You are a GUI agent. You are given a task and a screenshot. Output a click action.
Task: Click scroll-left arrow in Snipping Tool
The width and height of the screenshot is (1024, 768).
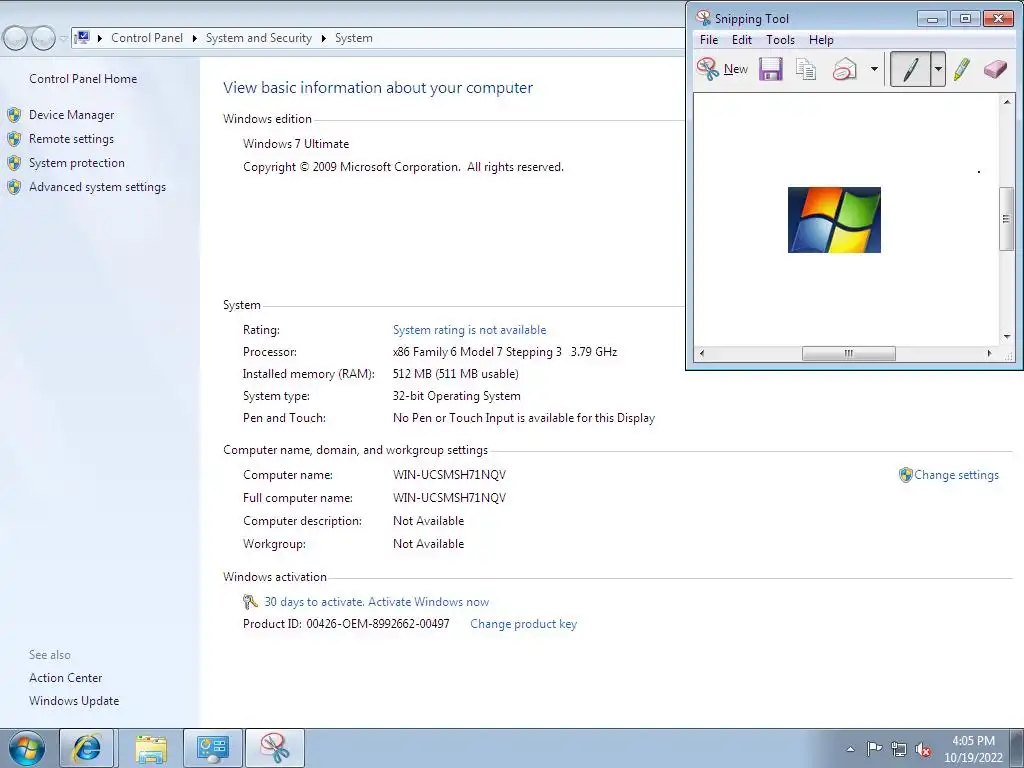[x=702, y=353]
